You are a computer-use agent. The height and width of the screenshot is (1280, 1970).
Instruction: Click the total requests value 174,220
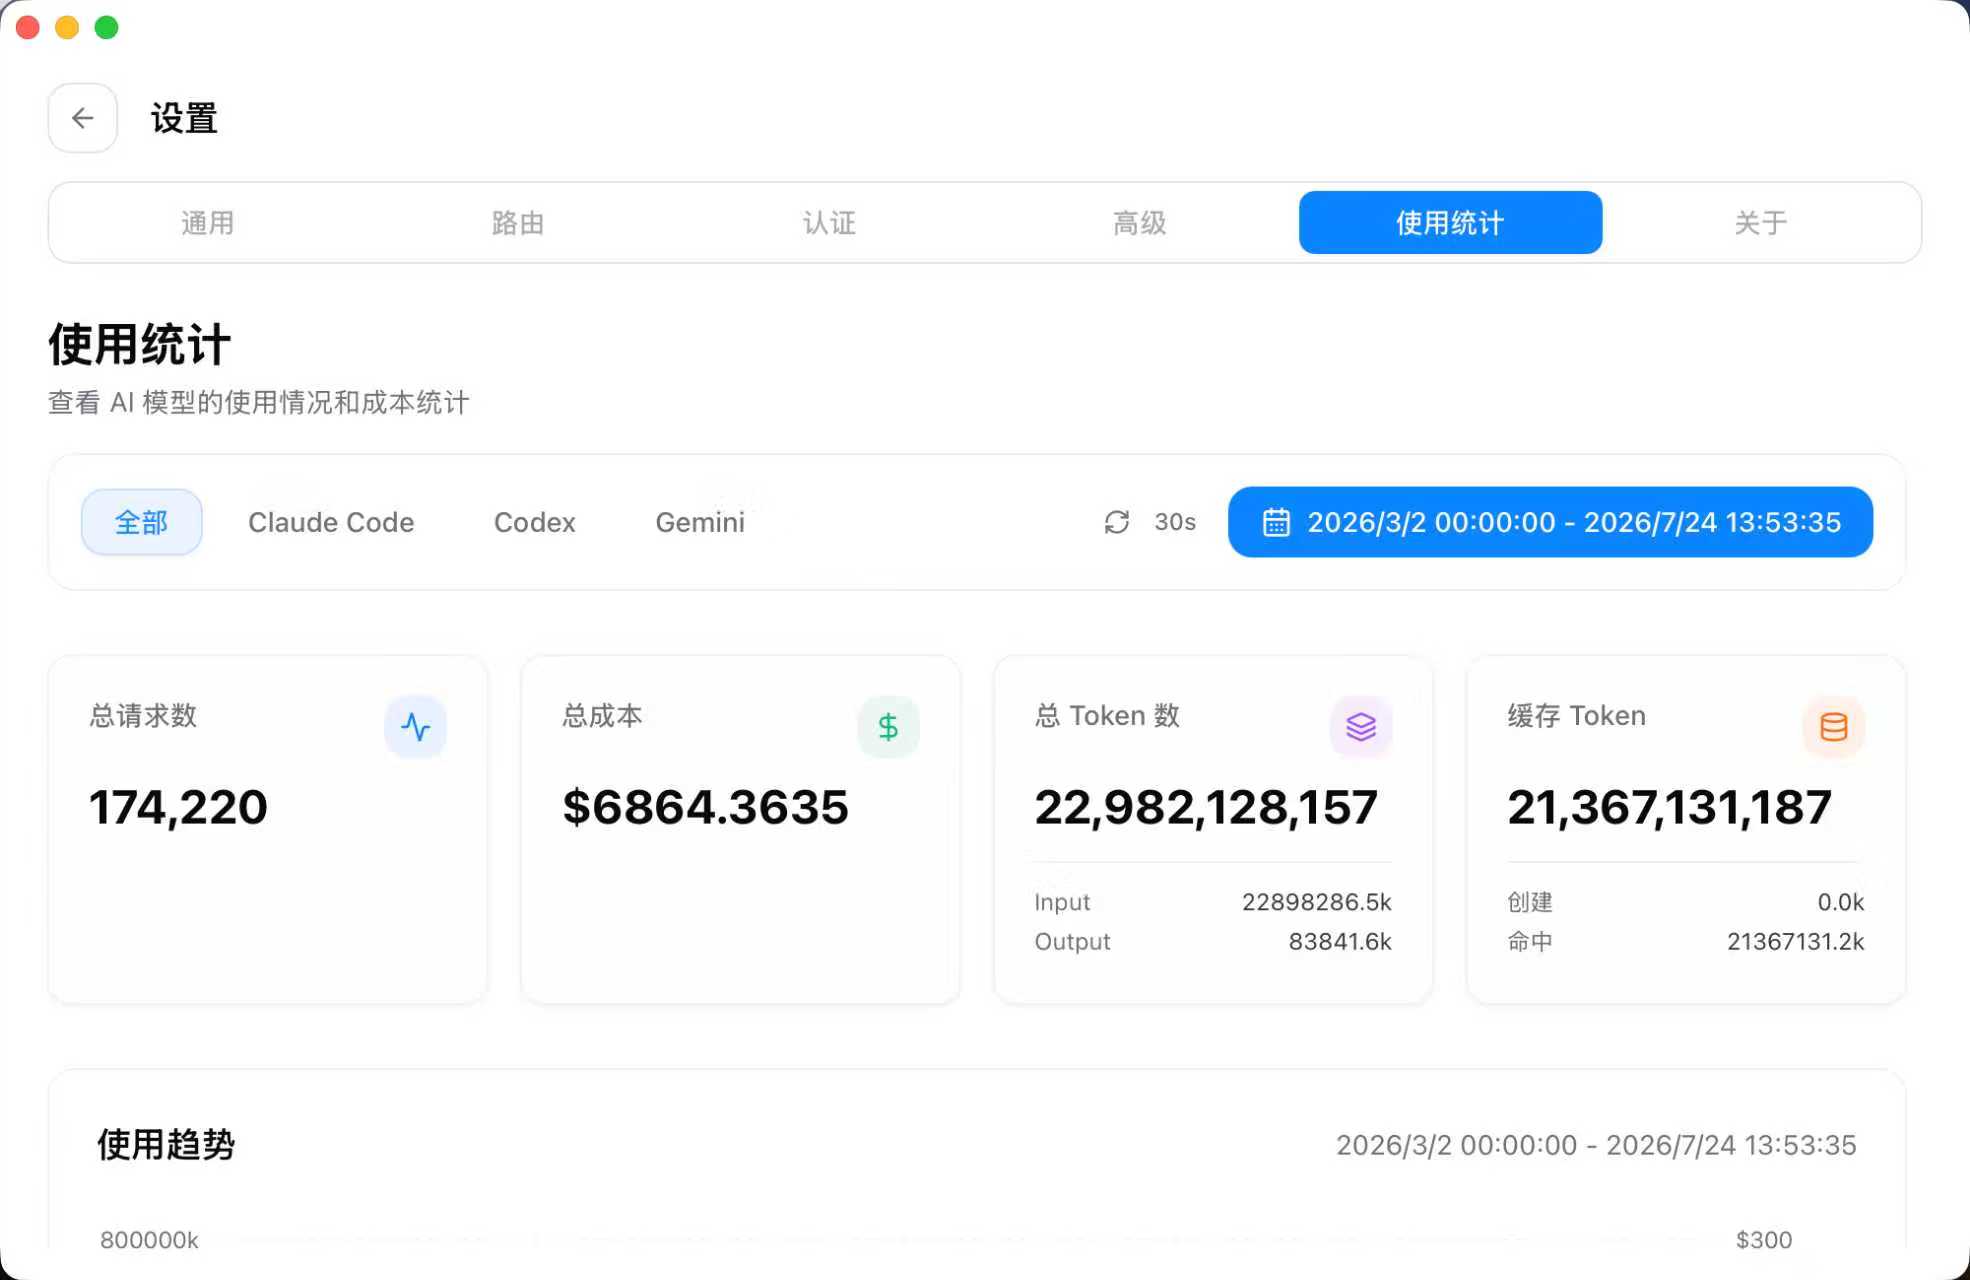[x=178, y=807]
